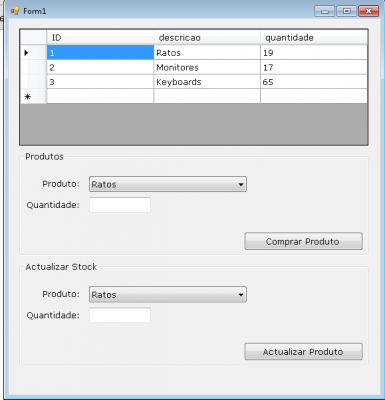This screenshot has height=400, width=385.
Task: Click the Comprar Produto button
Action: click(x=303, y=241)
